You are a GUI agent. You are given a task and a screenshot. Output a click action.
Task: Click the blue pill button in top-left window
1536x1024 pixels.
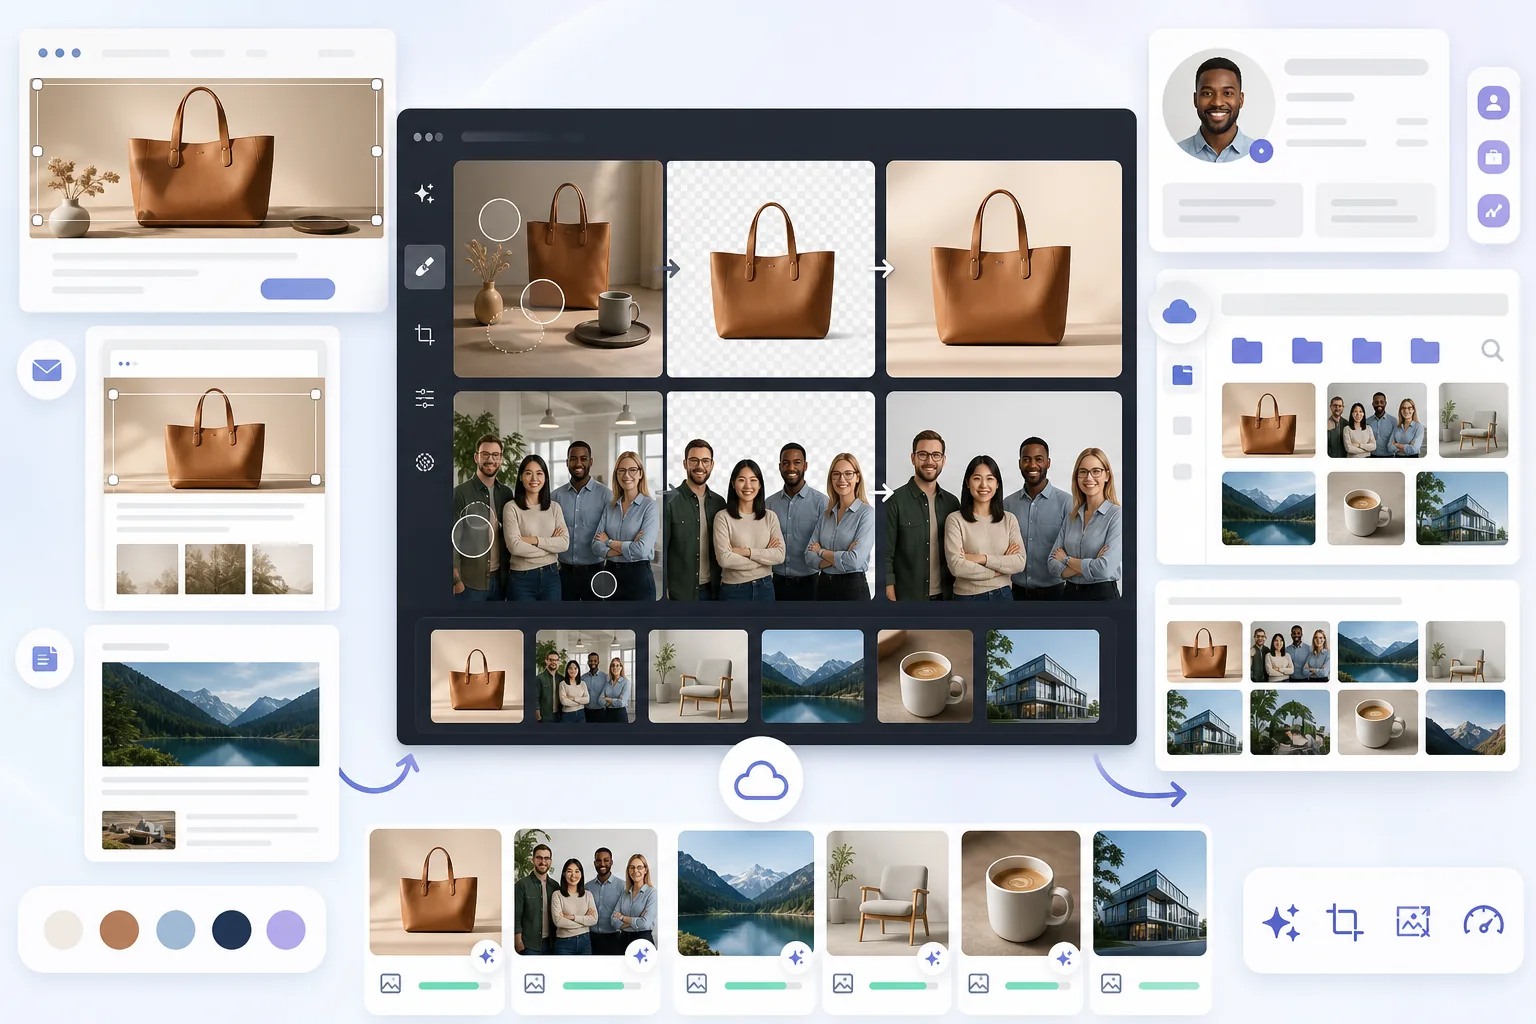tap(298, 289)
